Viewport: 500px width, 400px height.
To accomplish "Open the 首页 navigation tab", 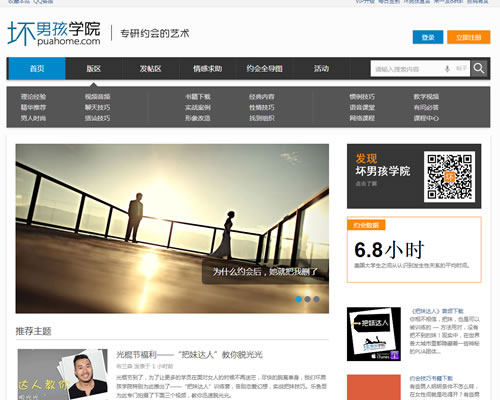I will 37,69.
